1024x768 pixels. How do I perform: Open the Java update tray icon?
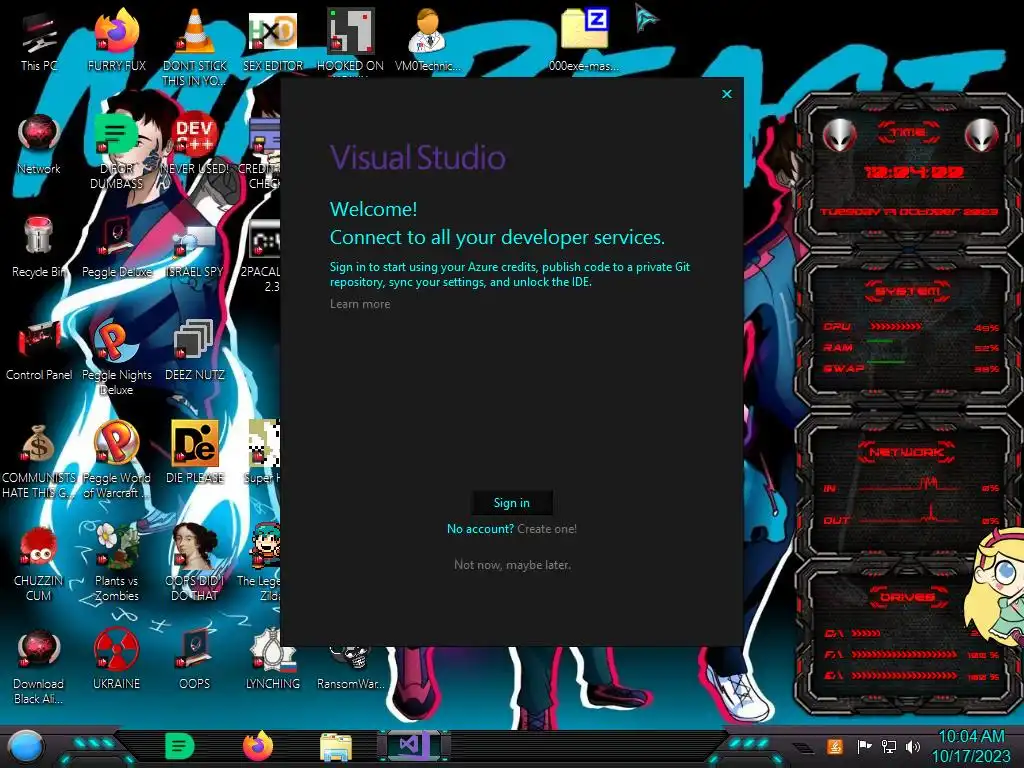click(834, 746)
